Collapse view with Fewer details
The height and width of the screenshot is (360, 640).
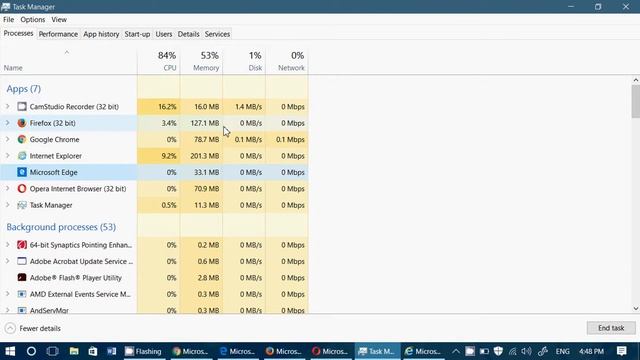33,328
